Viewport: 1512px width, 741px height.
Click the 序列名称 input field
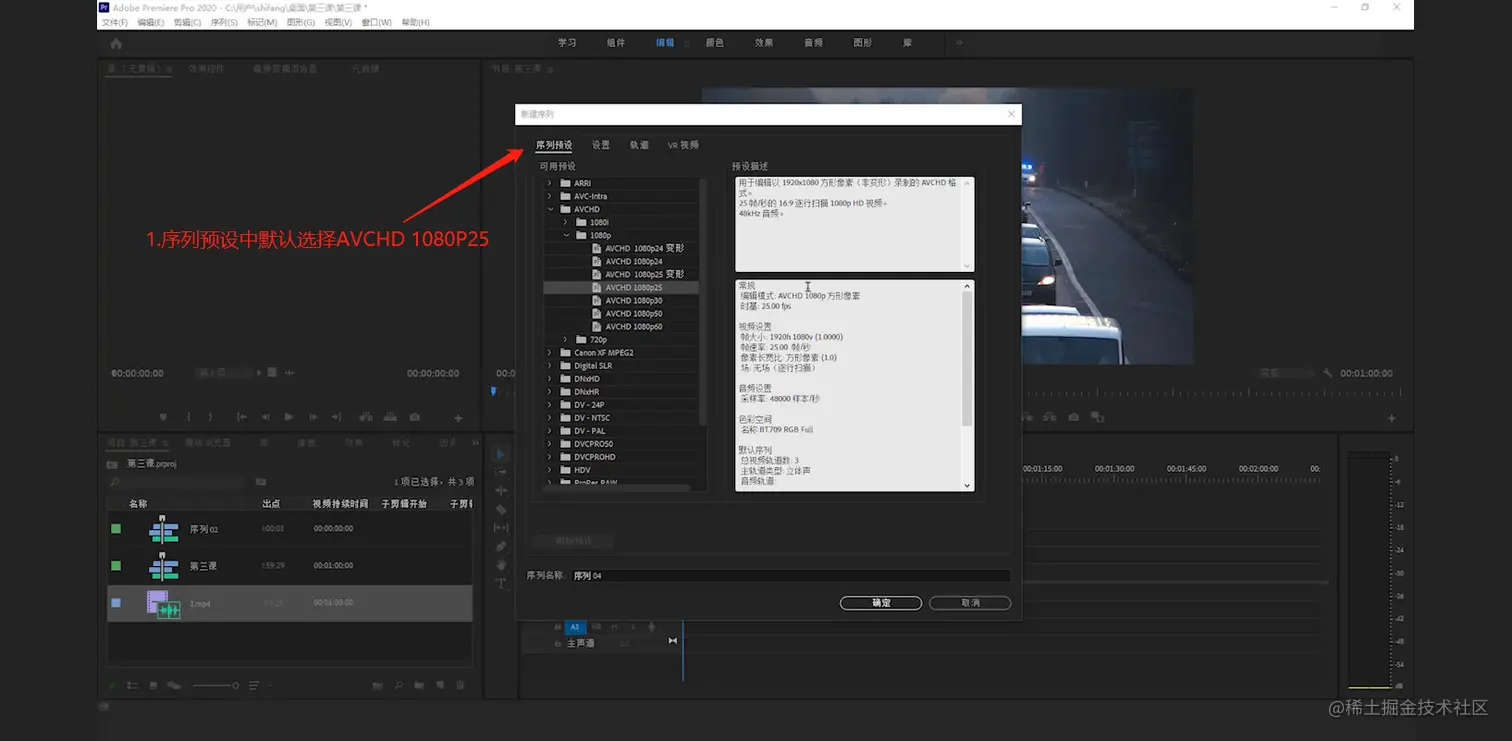pyautogui.click(x=790, y=576)
